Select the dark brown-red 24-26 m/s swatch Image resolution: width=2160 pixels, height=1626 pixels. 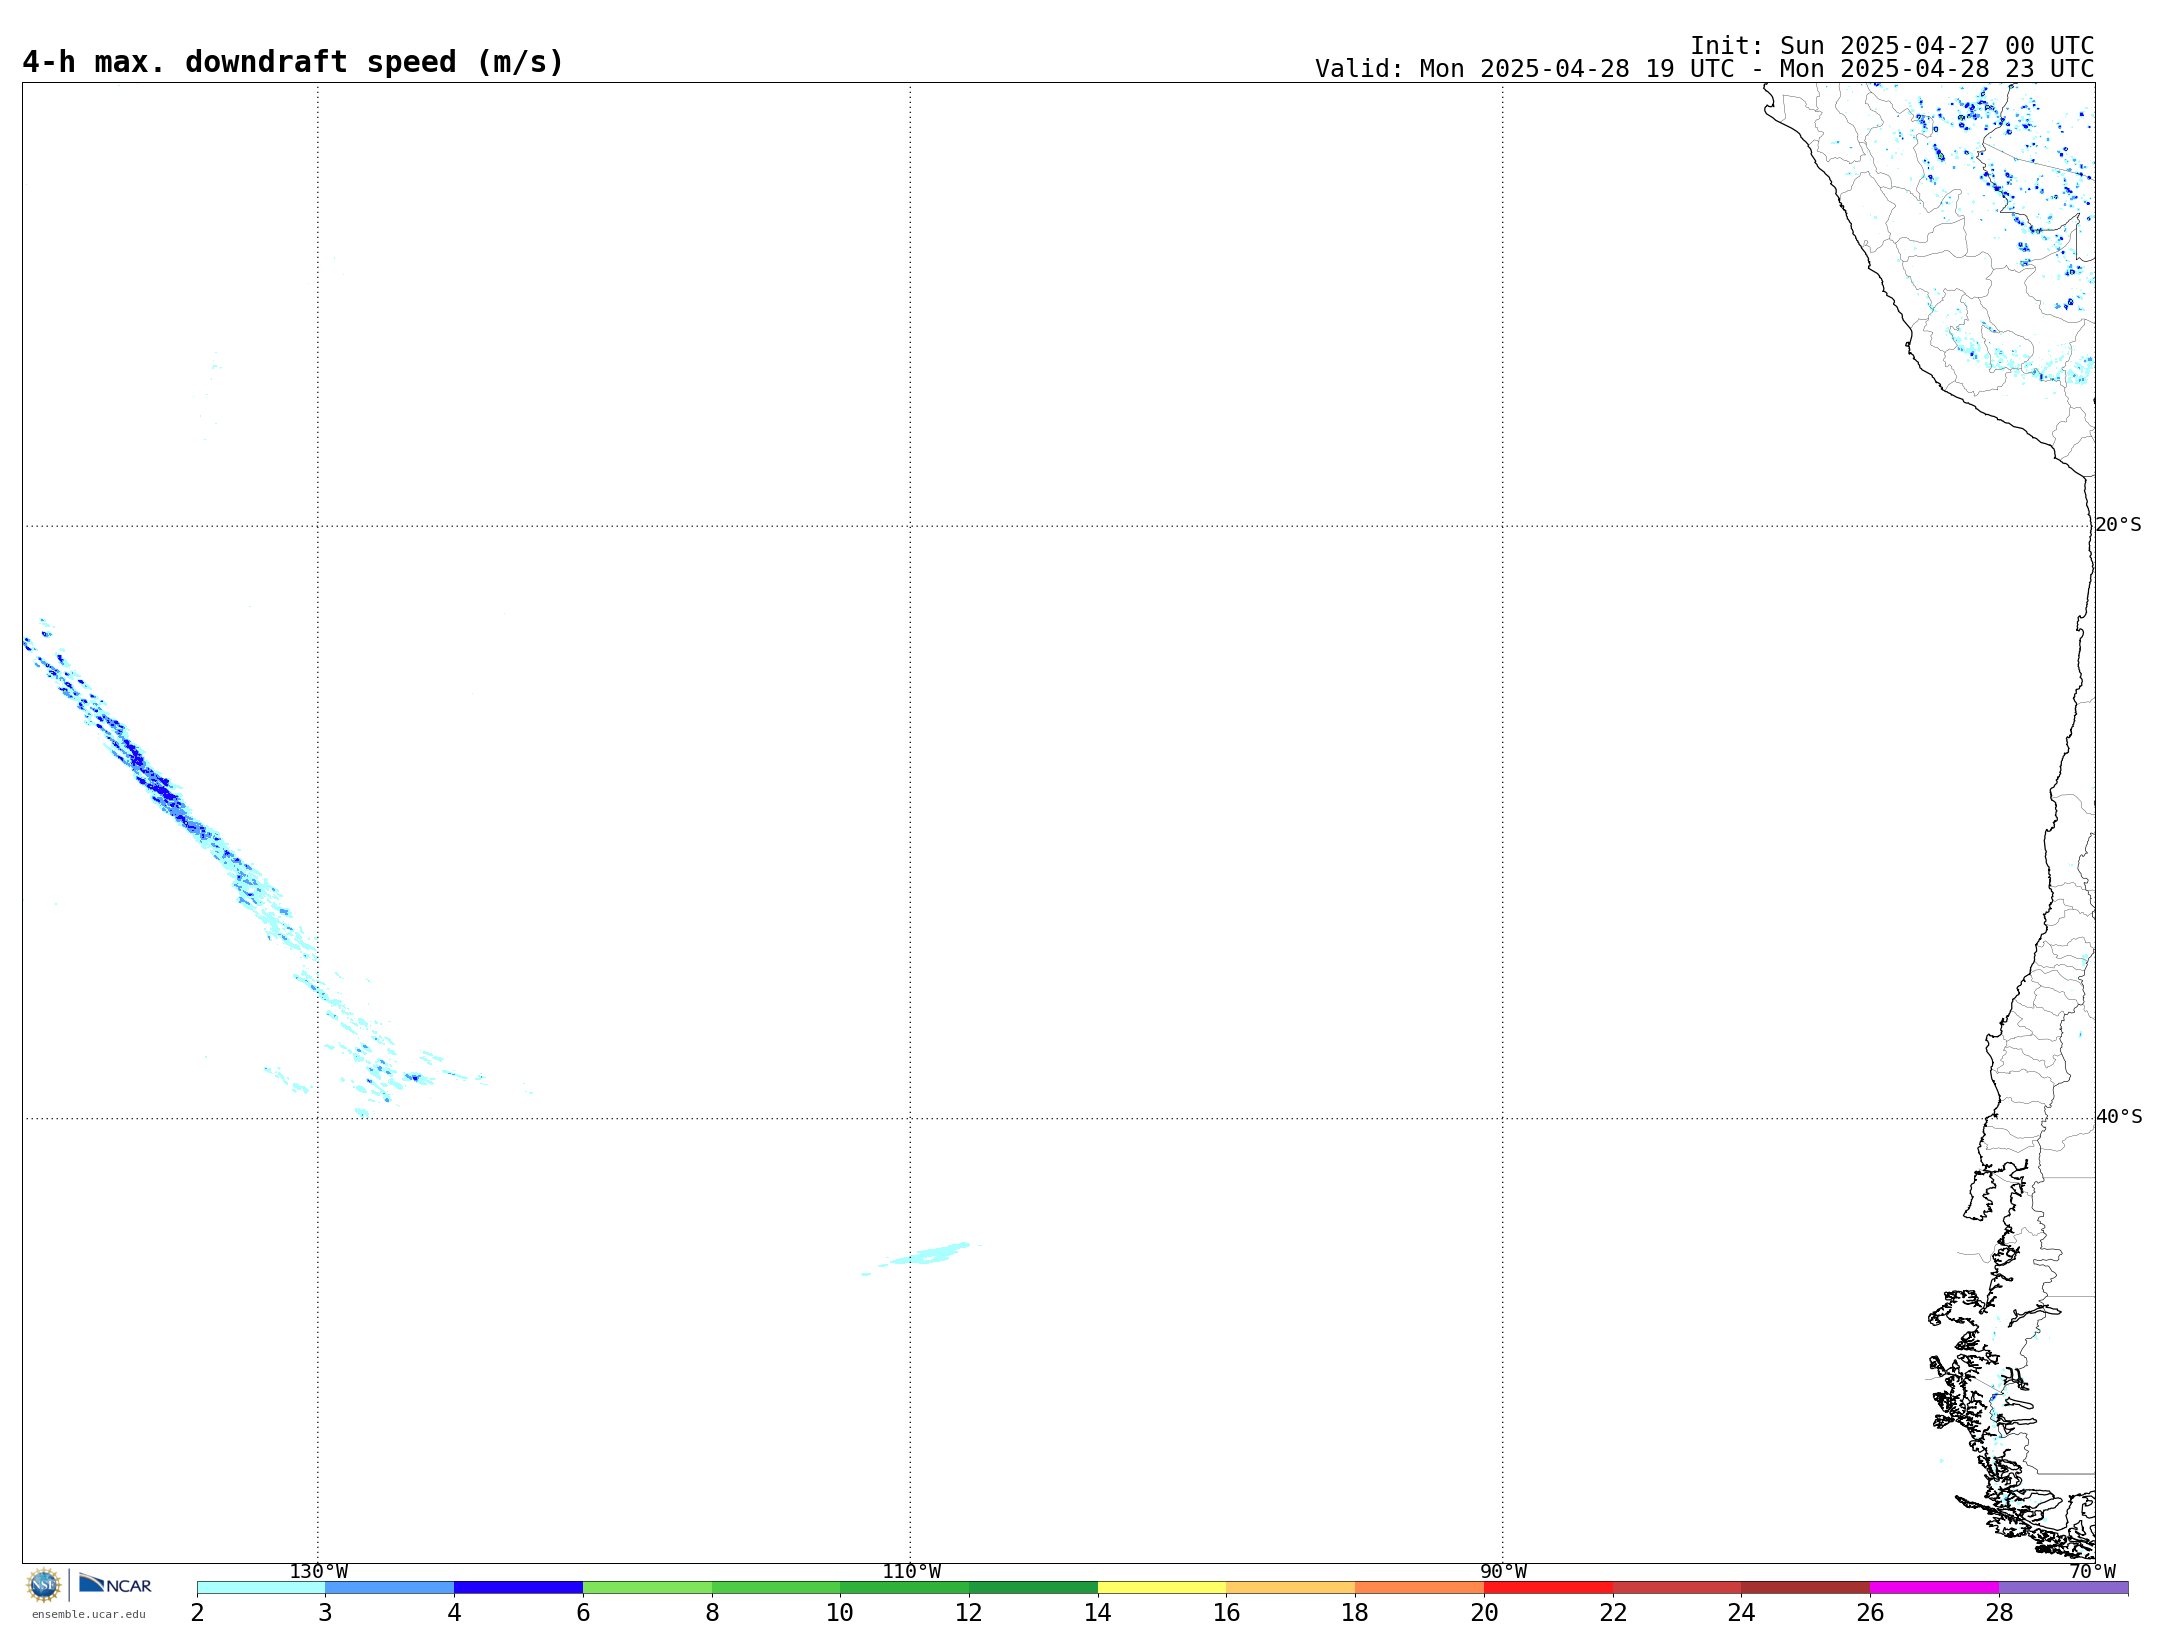[1805, 1588]
